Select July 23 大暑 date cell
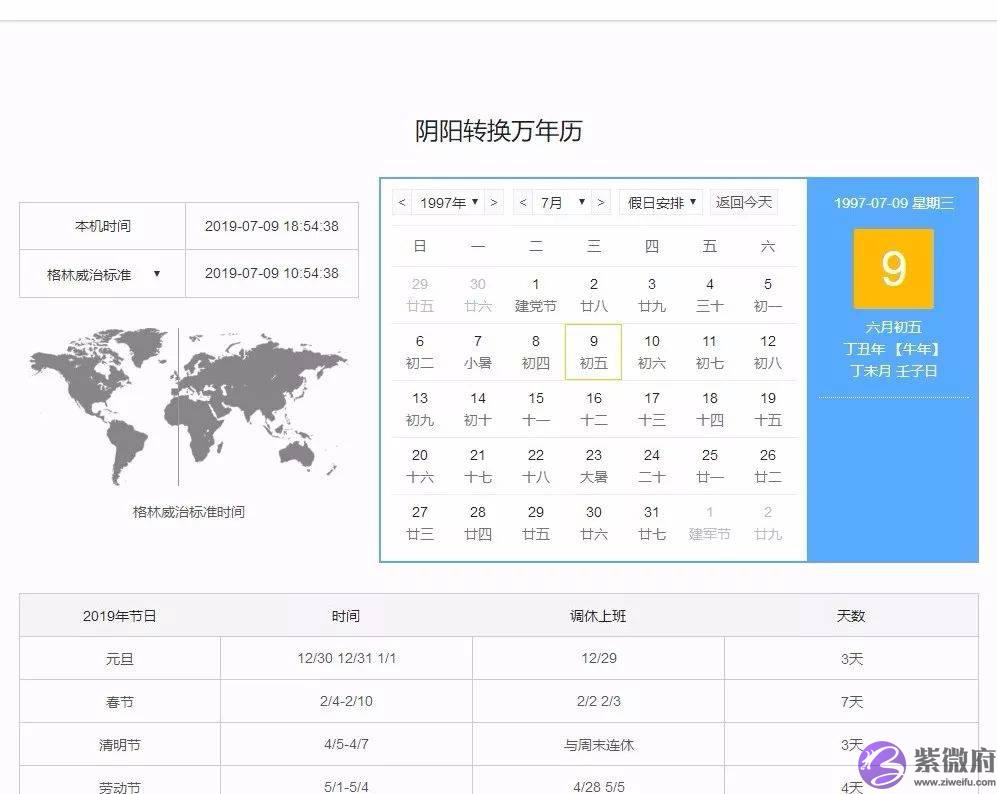This screenshot has width=997, height=794. point(593,466)
